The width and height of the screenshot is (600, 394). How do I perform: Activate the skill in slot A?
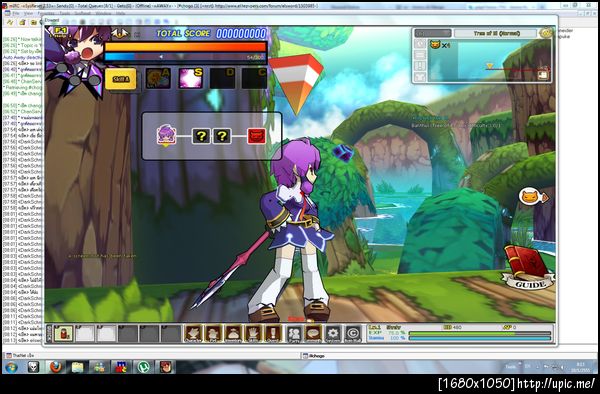158,78
